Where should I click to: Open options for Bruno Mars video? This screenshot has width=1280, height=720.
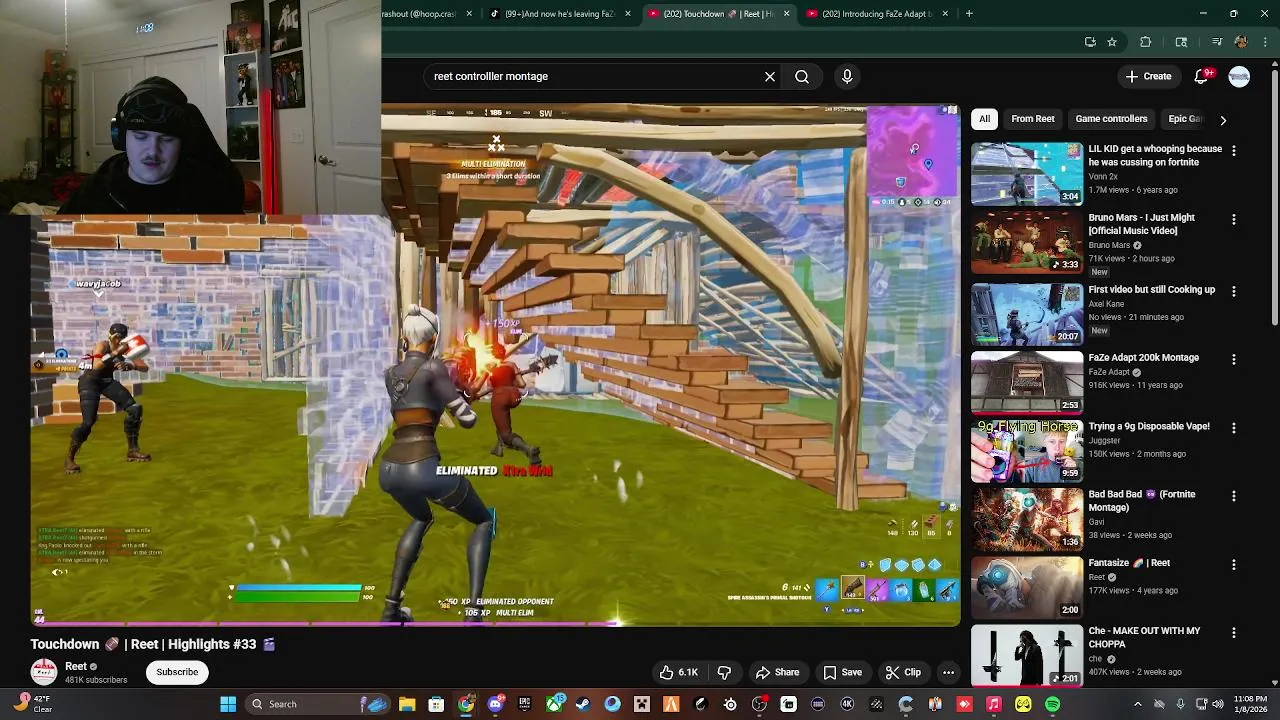point(1234,219)
